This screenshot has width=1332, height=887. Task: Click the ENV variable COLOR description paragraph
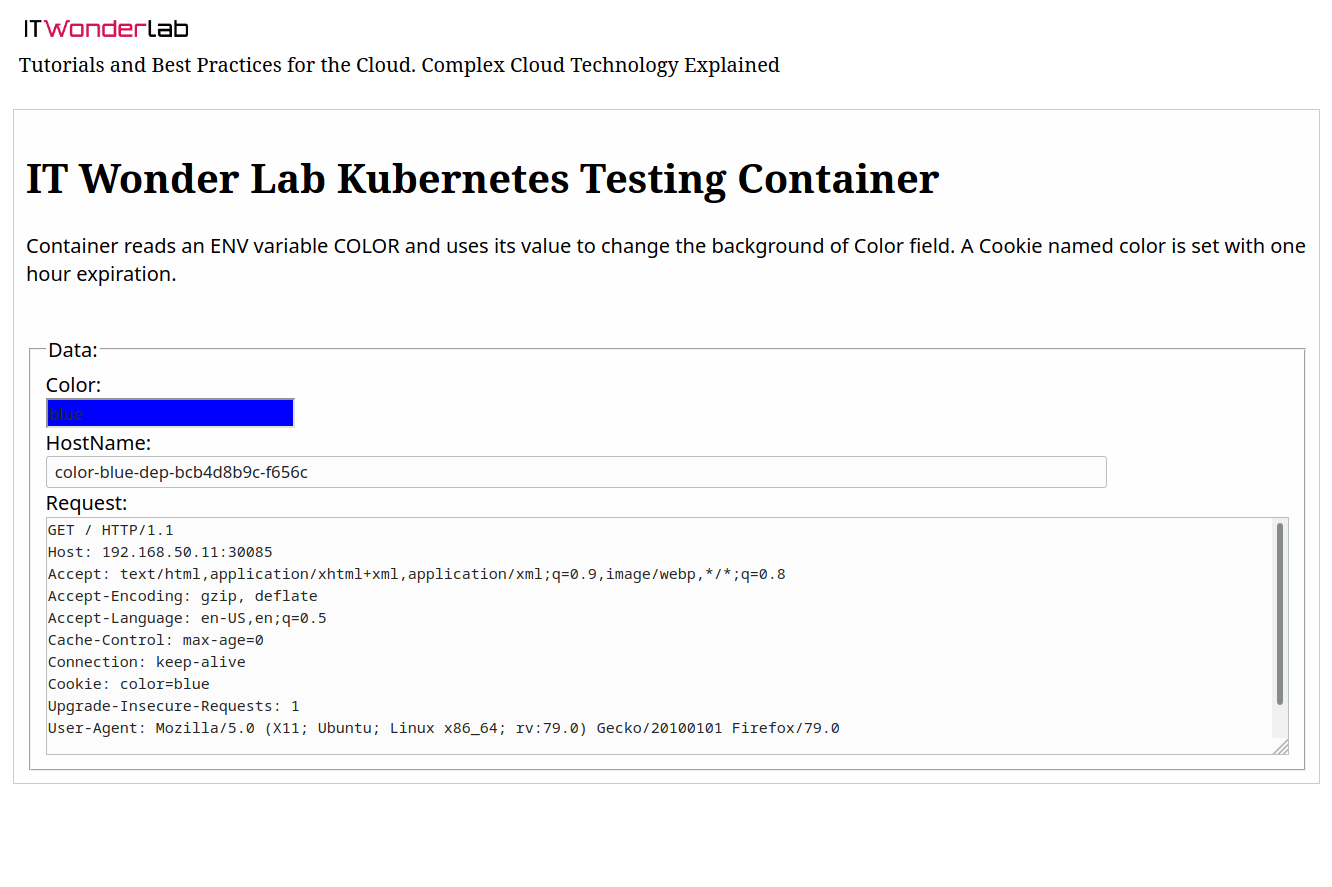point(666,260)
